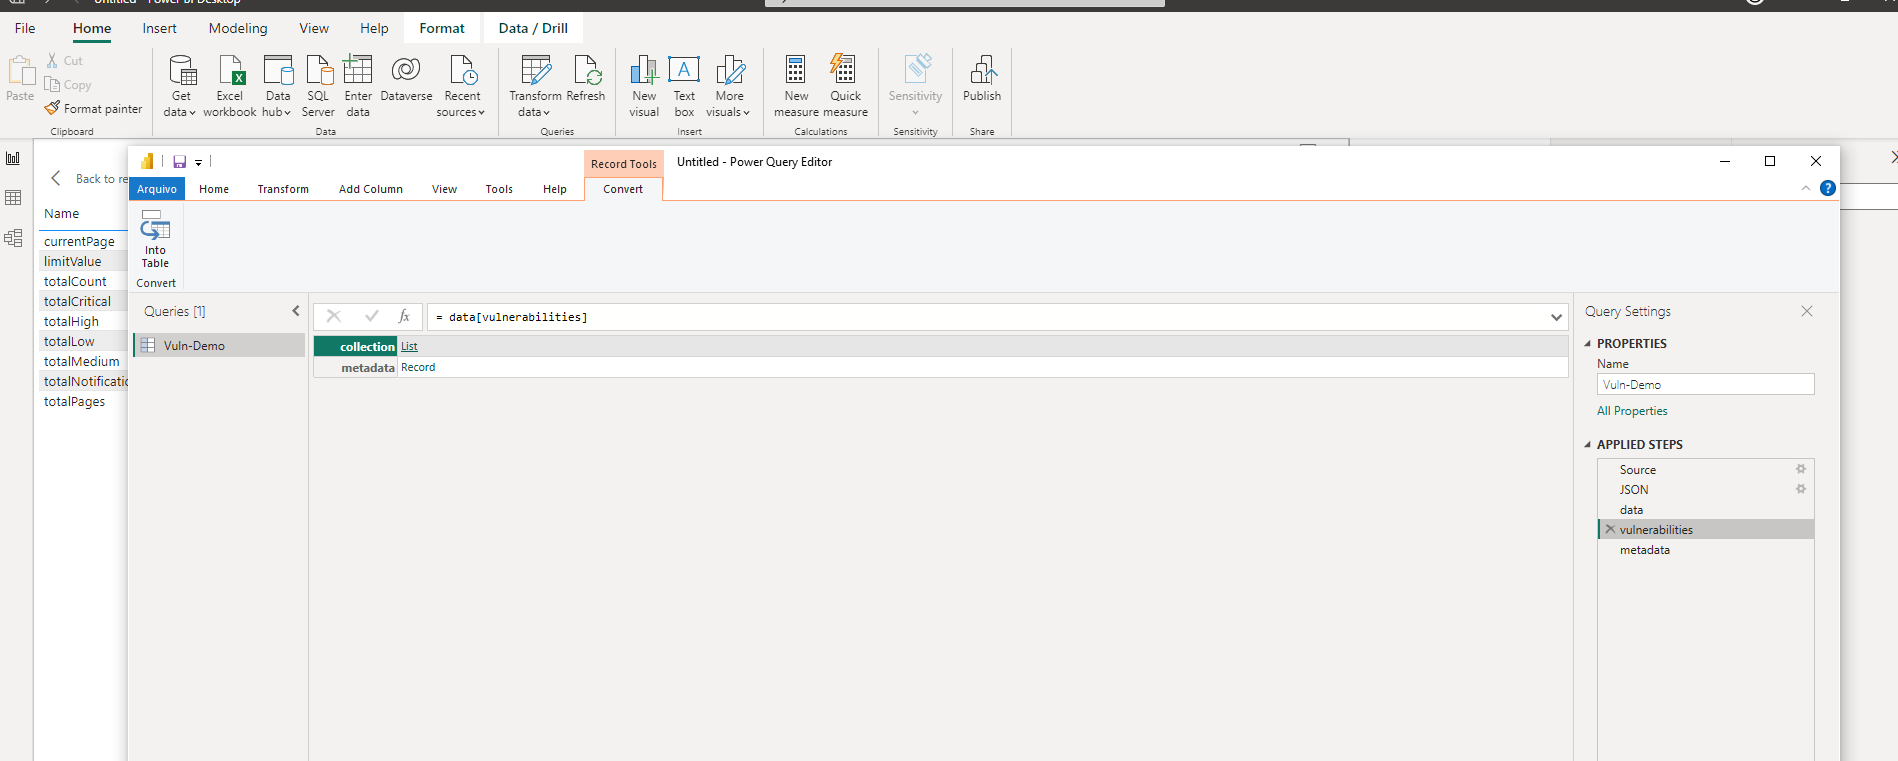Image resolution: width=1898 pixels, height=761 pixels.
Task: Open Power Query Help tab
Action: click(555, 189)
